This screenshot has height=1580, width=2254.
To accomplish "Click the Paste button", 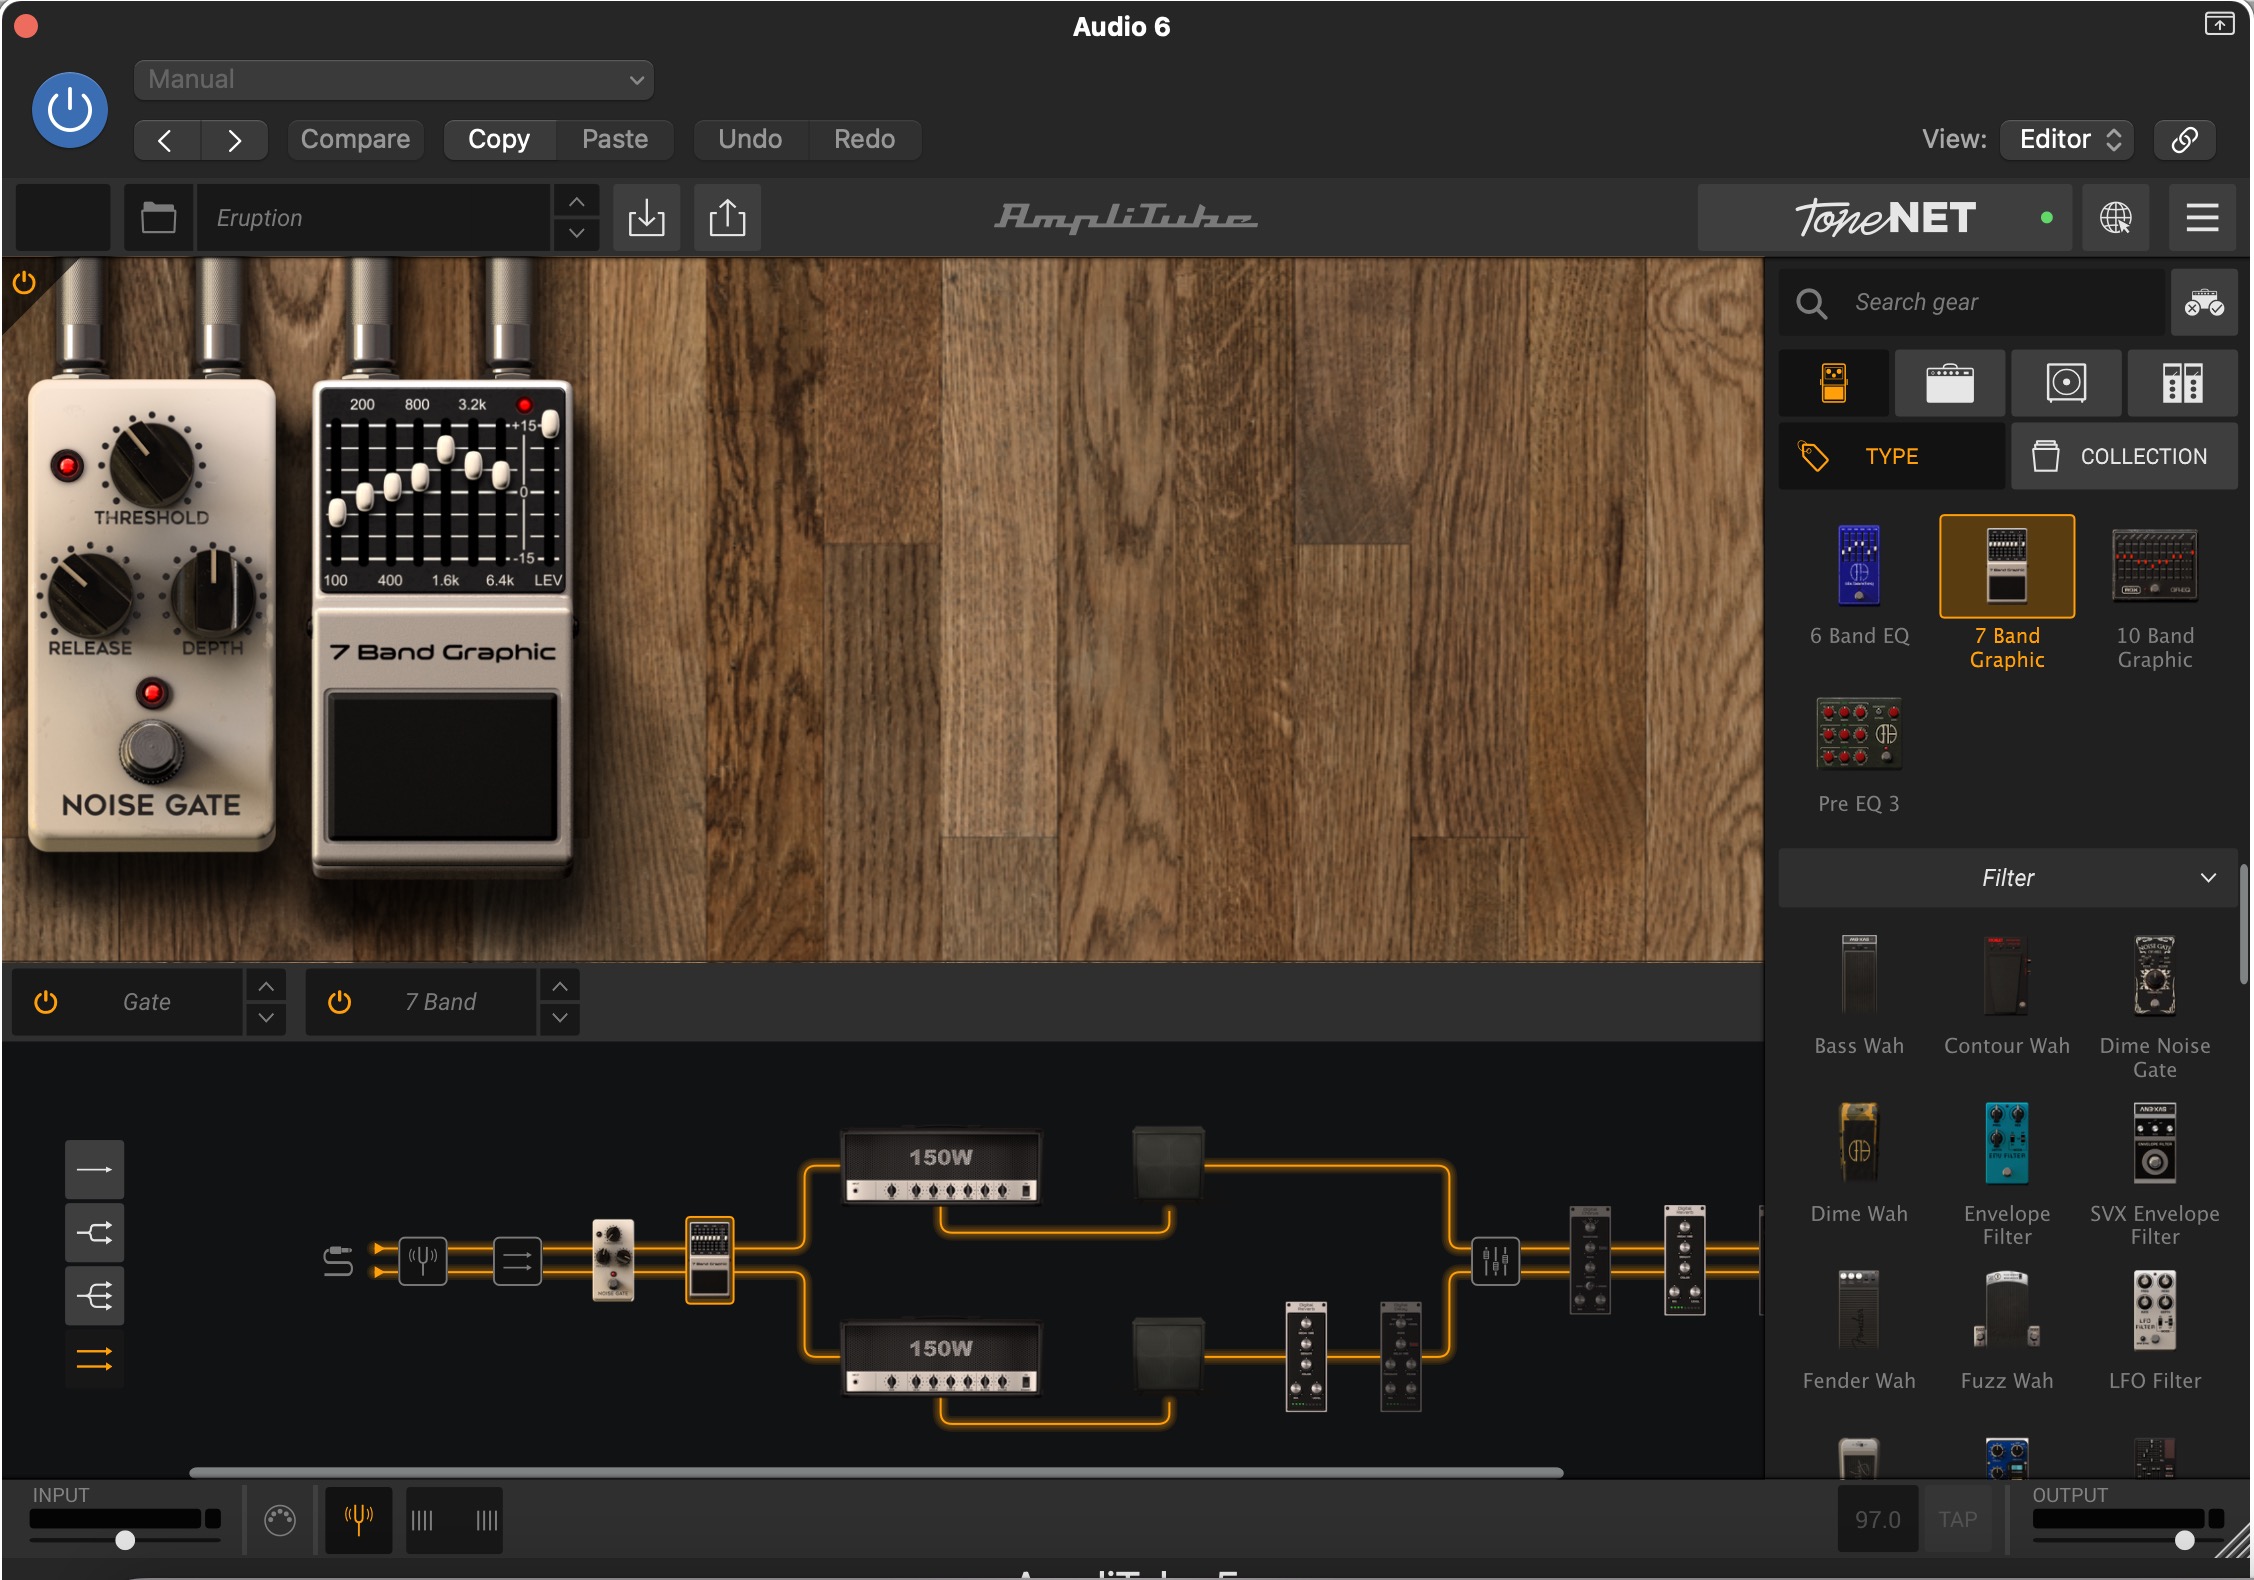I will coord(615,139).
